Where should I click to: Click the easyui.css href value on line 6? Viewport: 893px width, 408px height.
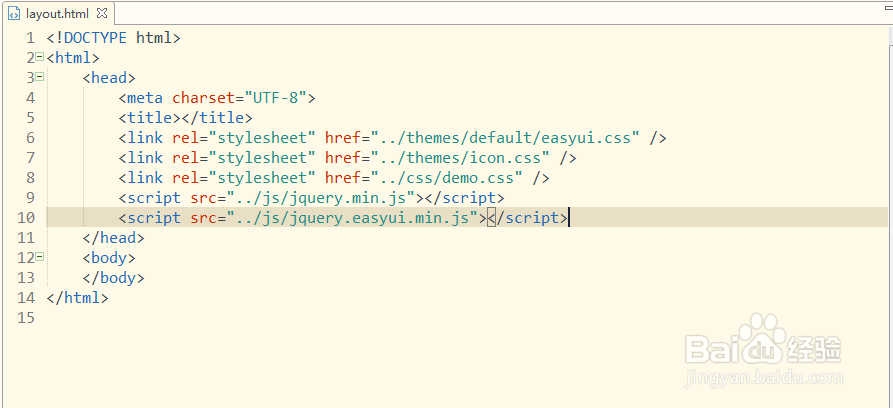(506, 138)
